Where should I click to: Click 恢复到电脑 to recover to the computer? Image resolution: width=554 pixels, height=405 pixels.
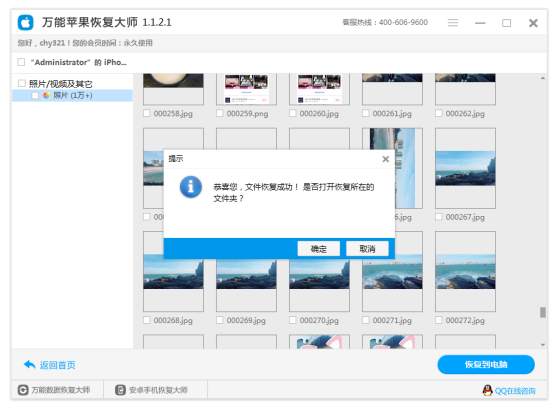pyautogui.click(x=486, y=364)
